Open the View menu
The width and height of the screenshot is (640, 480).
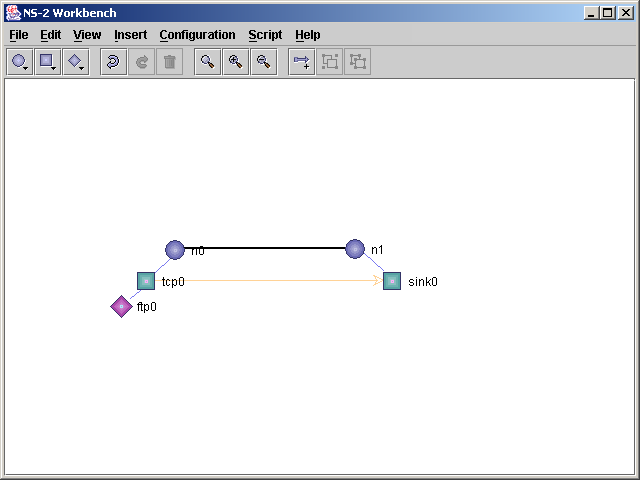point(87,35)
